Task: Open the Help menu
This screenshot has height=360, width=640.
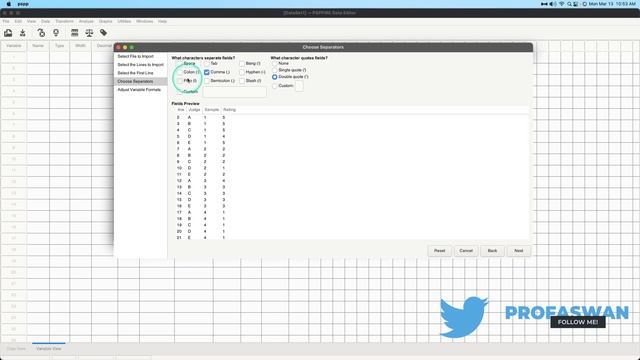Action: tap(162, 21)
